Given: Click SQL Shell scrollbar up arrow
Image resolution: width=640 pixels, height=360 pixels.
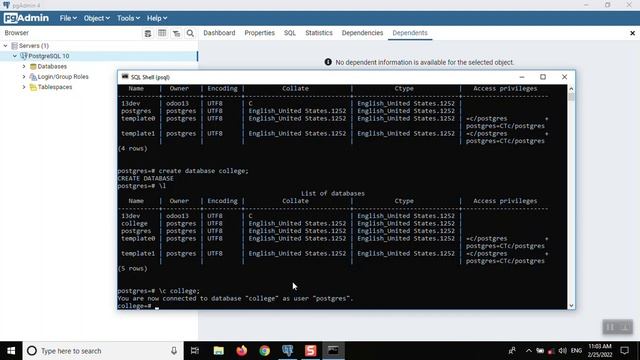Looking at the screenshot, I should pyautogui.click(x=571, y=89).
